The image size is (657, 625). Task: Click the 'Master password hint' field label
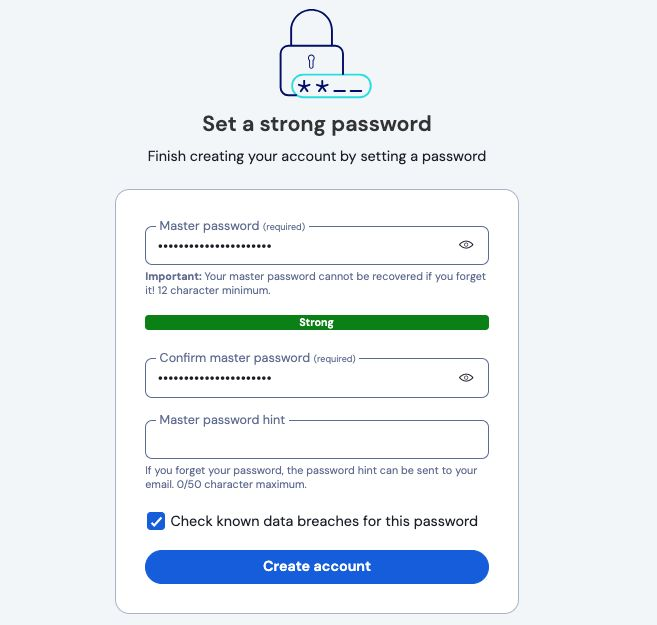click(x=222, y=420)
